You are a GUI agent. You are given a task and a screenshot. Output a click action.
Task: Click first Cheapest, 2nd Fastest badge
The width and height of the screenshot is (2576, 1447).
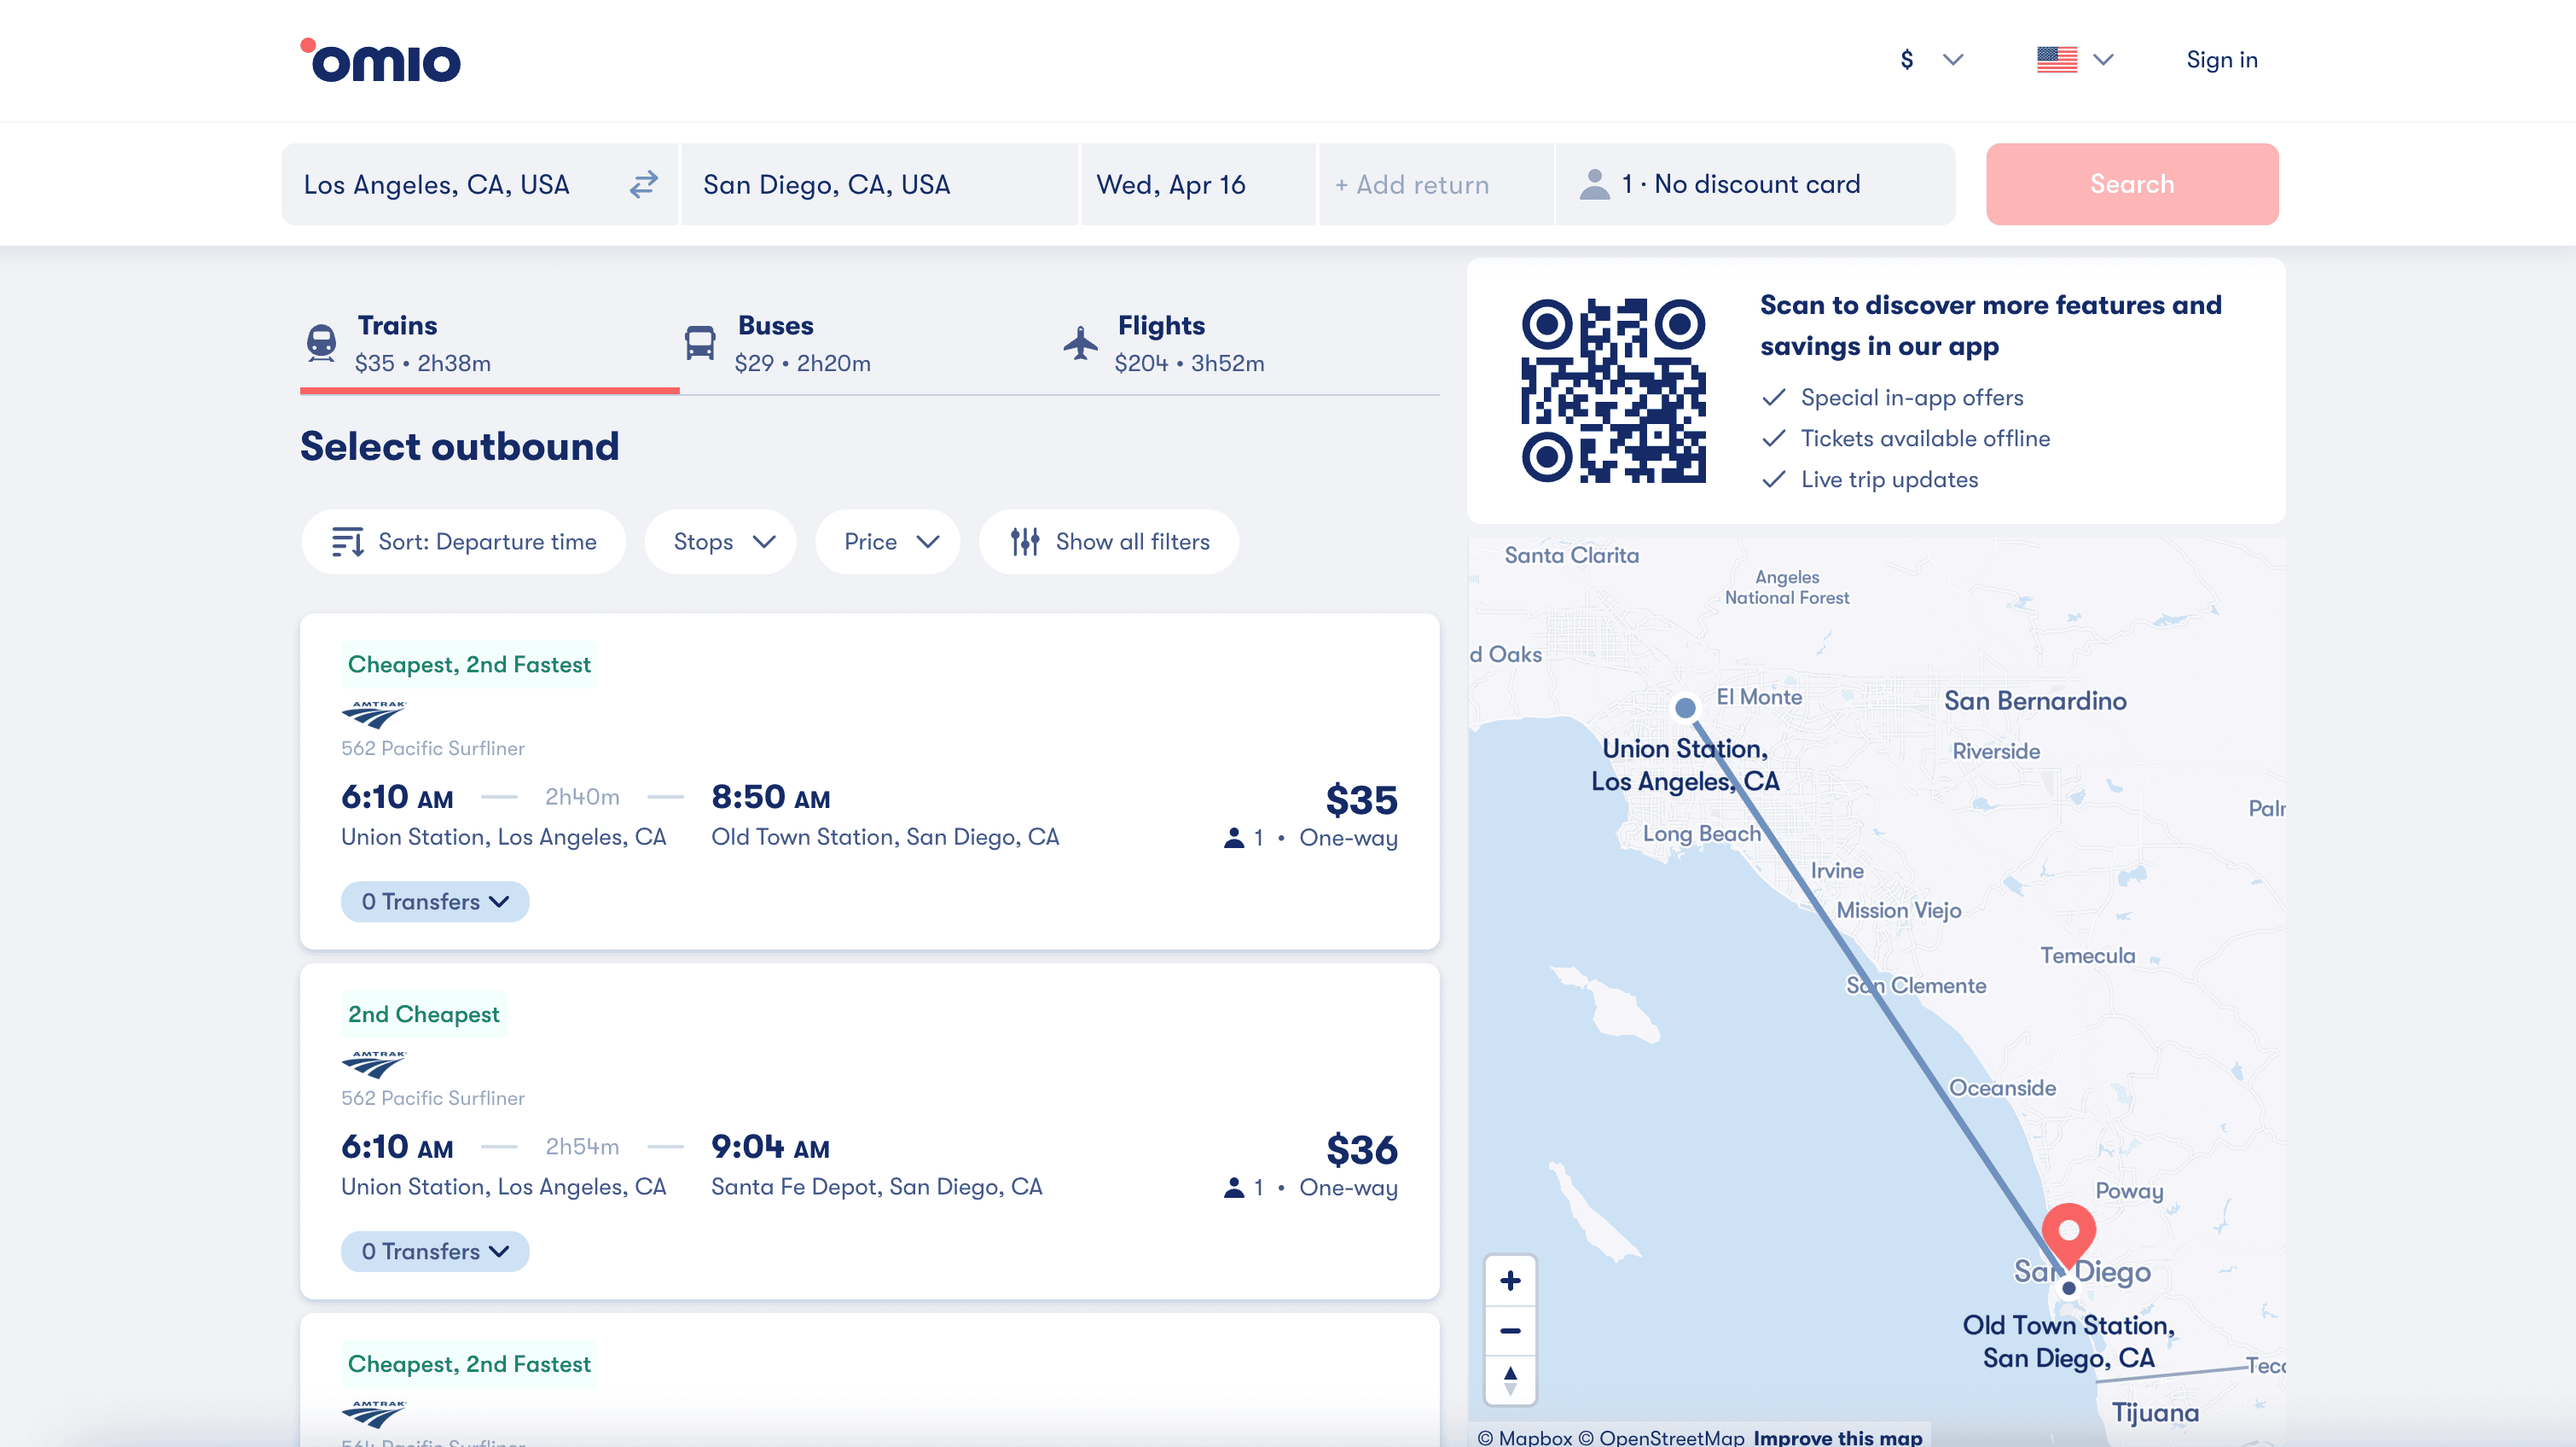click(469, 664)
